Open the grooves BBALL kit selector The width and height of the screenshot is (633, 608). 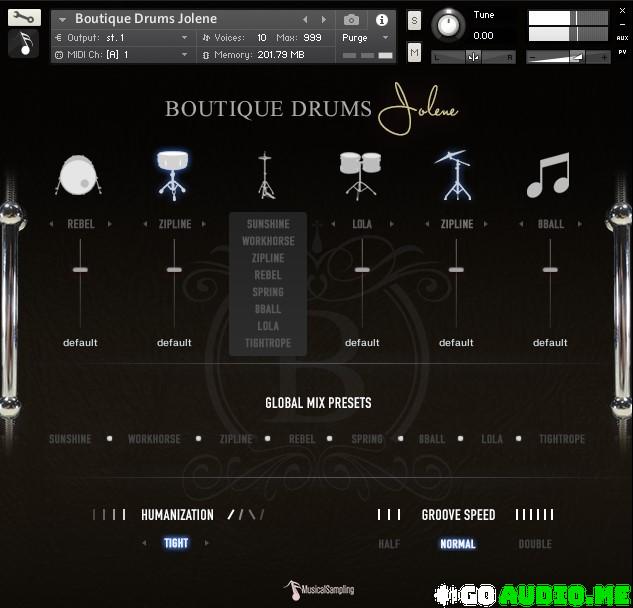[x=551, y=224]
